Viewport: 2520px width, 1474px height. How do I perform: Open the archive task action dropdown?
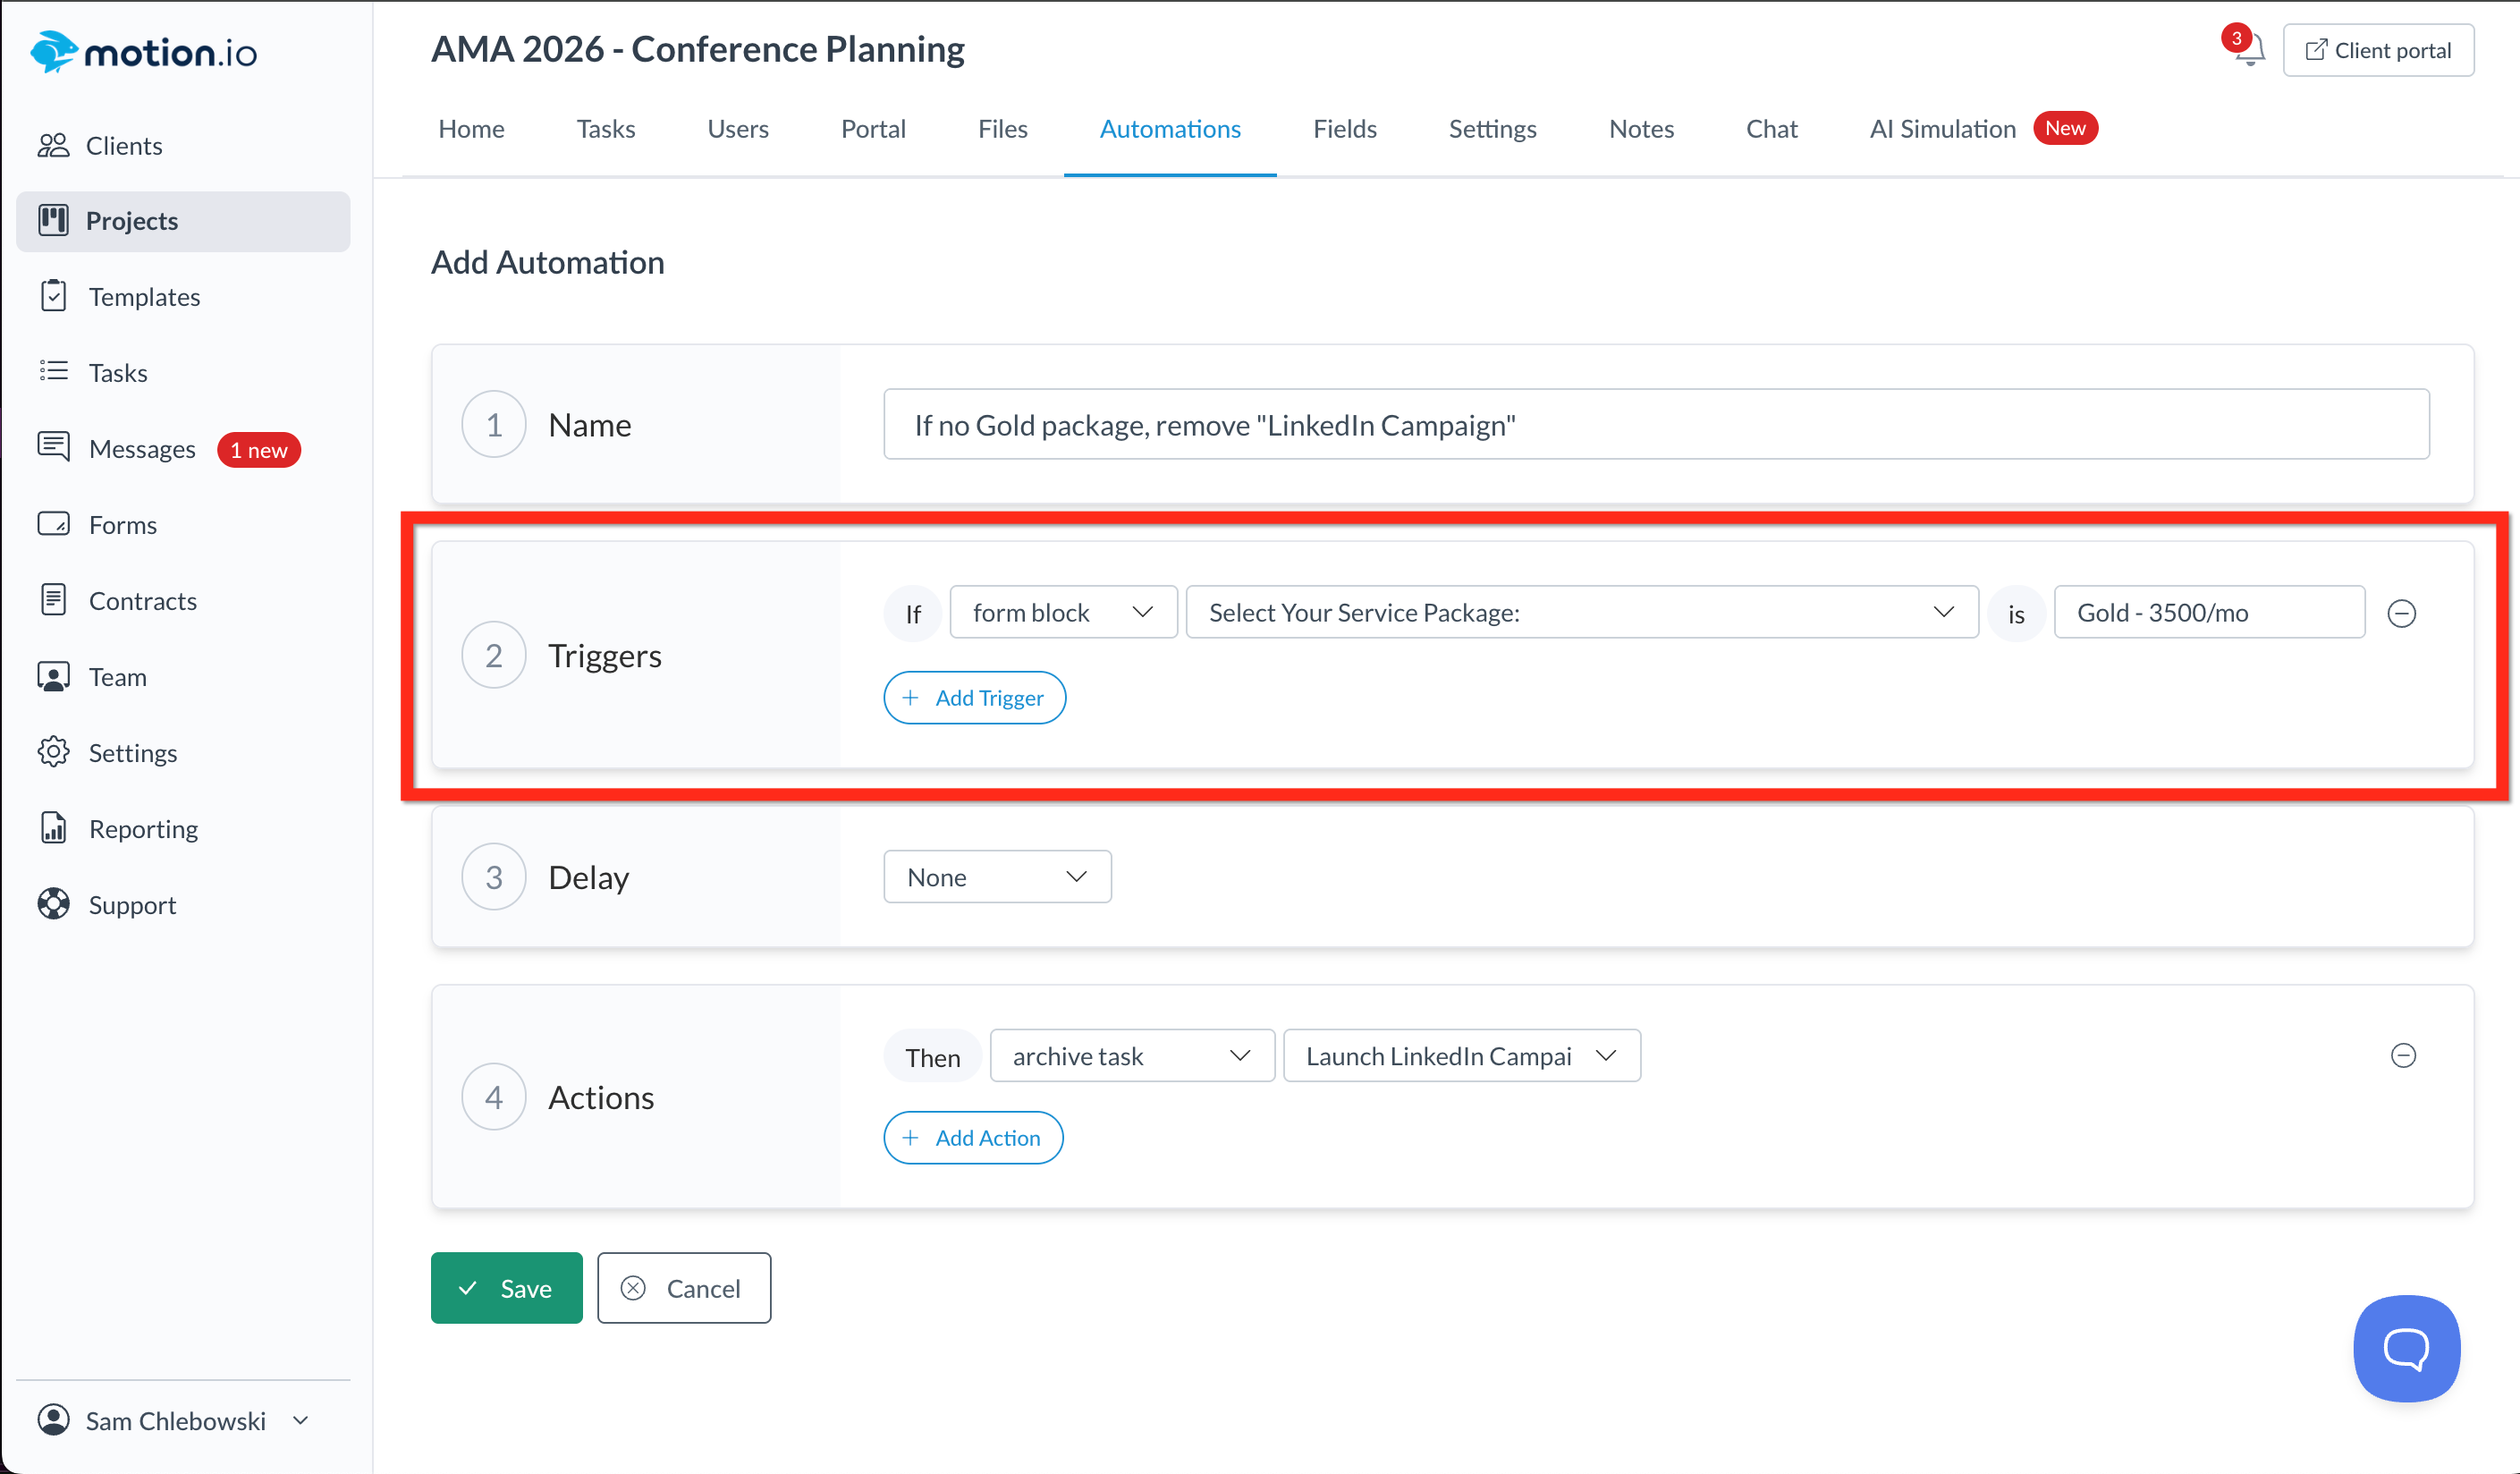point(1130,1056)
